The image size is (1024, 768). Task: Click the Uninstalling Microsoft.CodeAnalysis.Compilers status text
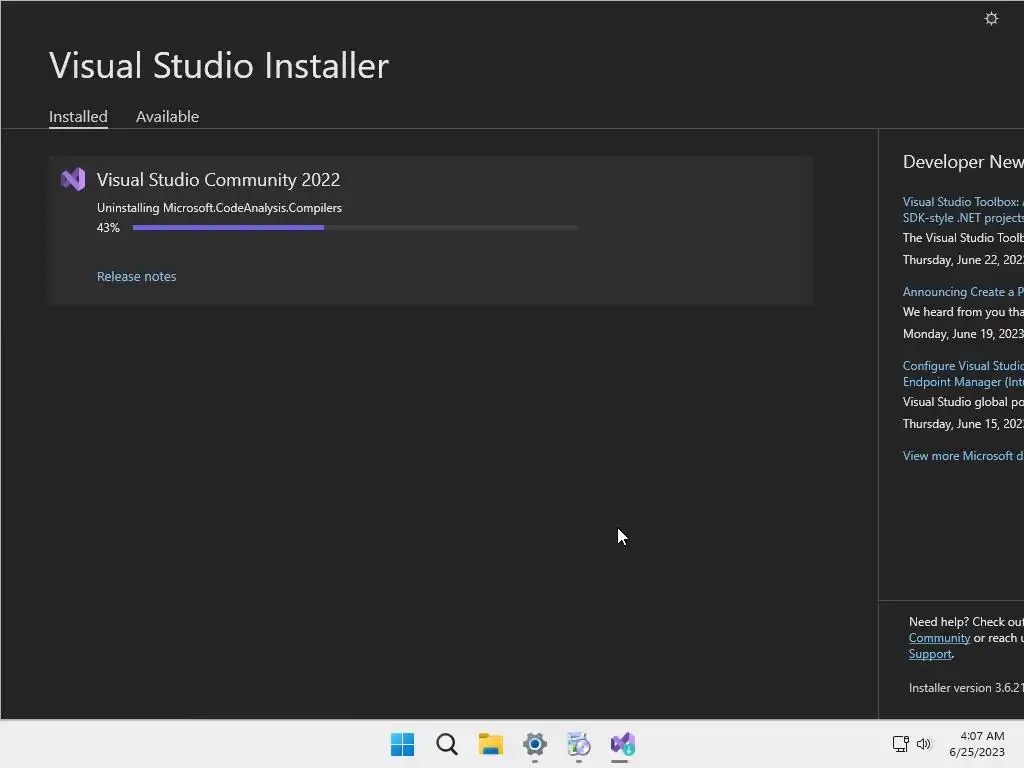219,208
